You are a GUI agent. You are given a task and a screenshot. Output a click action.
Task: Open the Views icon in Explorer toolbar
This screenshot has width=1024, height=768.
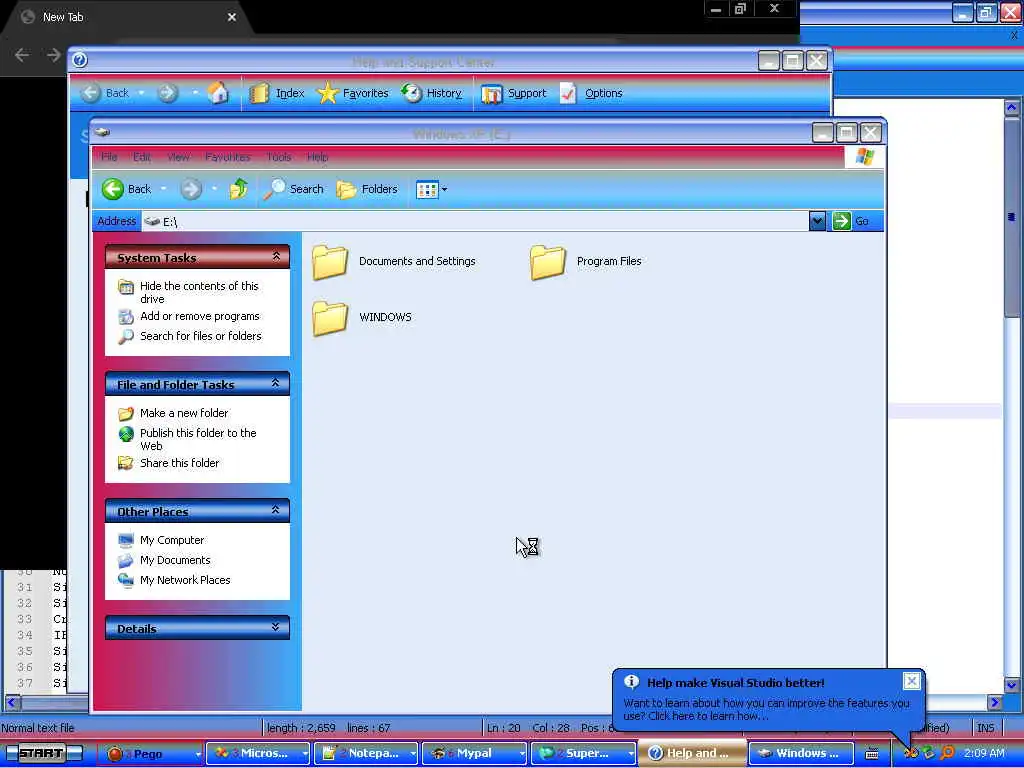point(426,189)
